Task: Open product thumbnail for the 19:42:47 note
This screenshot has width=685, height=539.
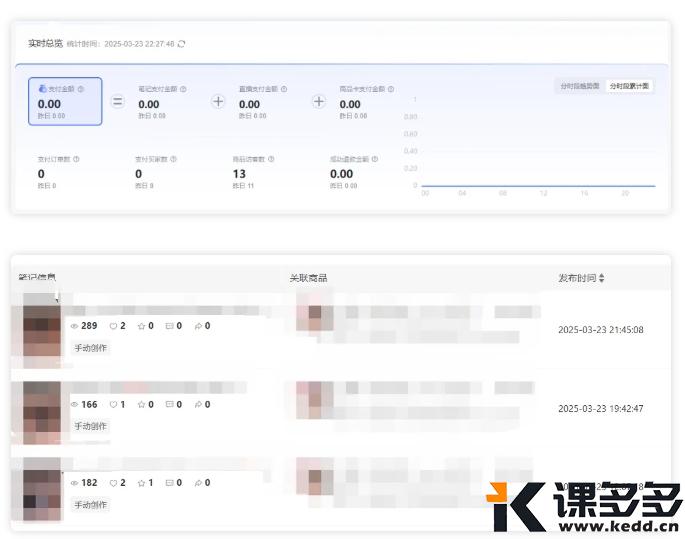Action: pos(314,400)
